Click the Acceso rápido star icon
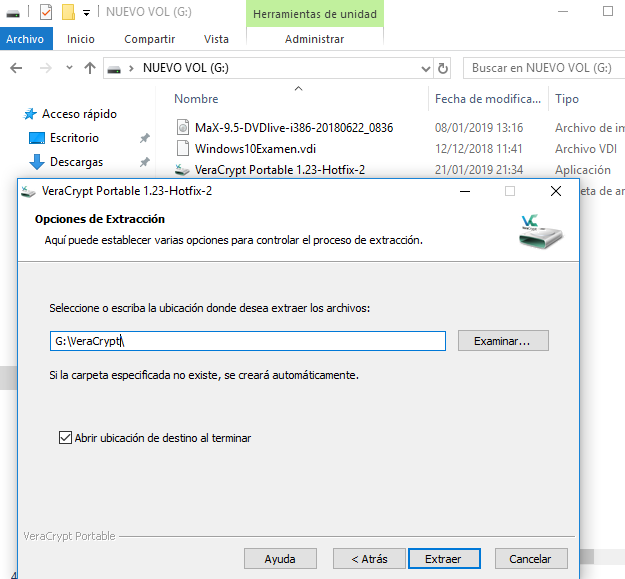Viewport: 625px width, 579px height. pos(30,114)
